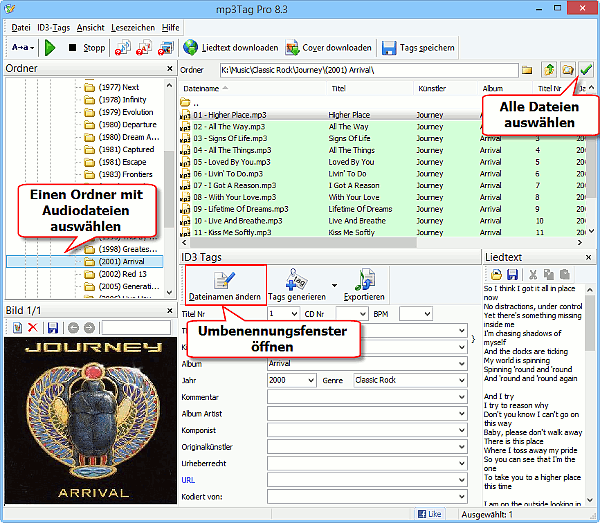Click the Facebook Like button
Image resolution: width=600 pixels, height=523 pixels.
[x=430, y=514]
